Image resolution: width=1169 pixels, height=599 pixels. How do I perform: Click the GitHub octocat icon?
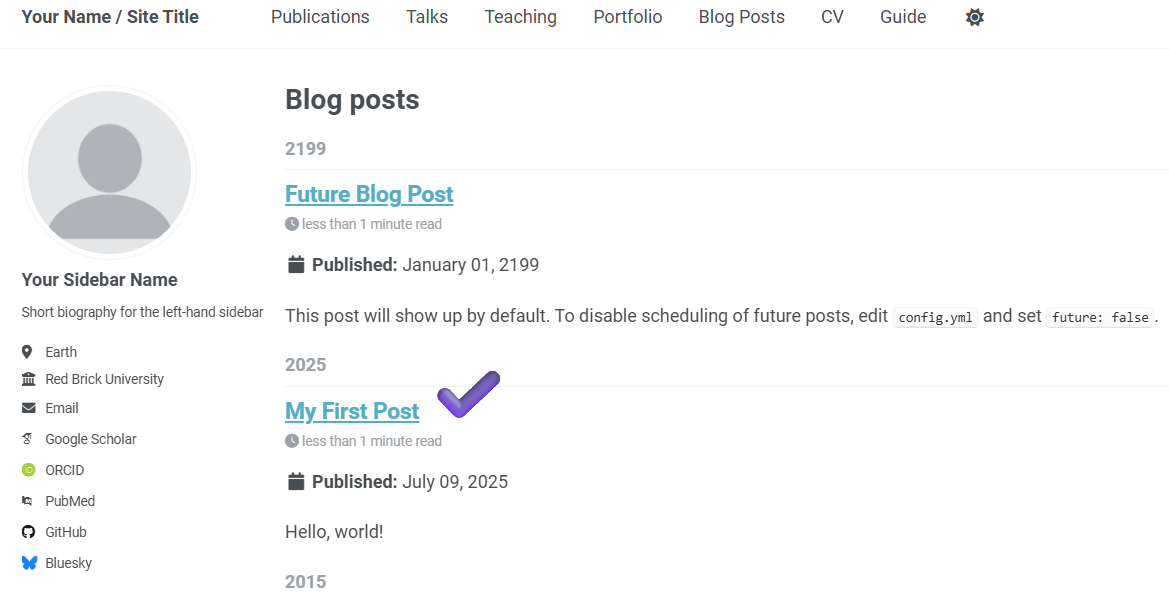pyautogui.click(x=28, y=532)
